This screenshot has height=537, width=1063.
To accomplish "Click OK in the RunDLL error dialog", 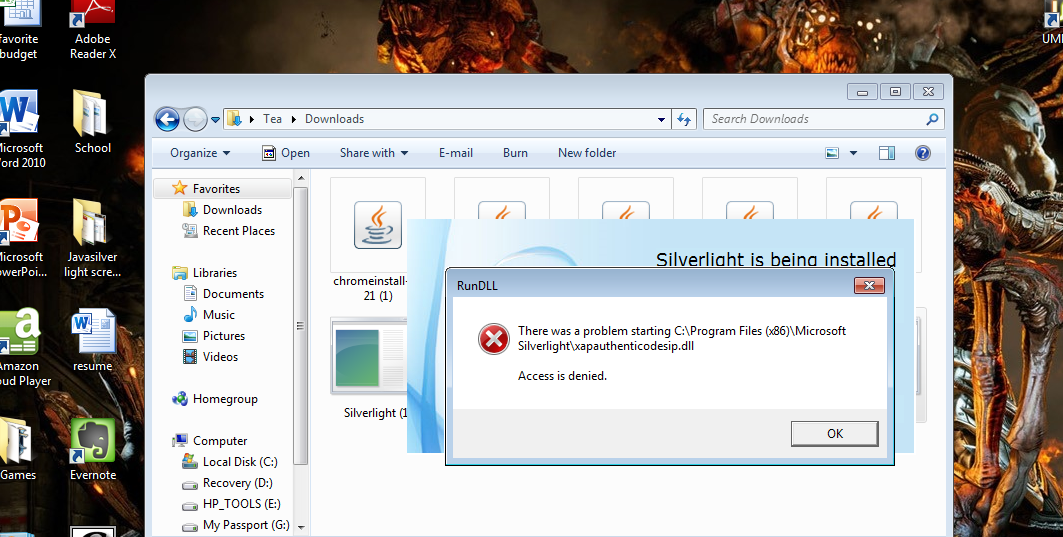I will tap(835, 433).
